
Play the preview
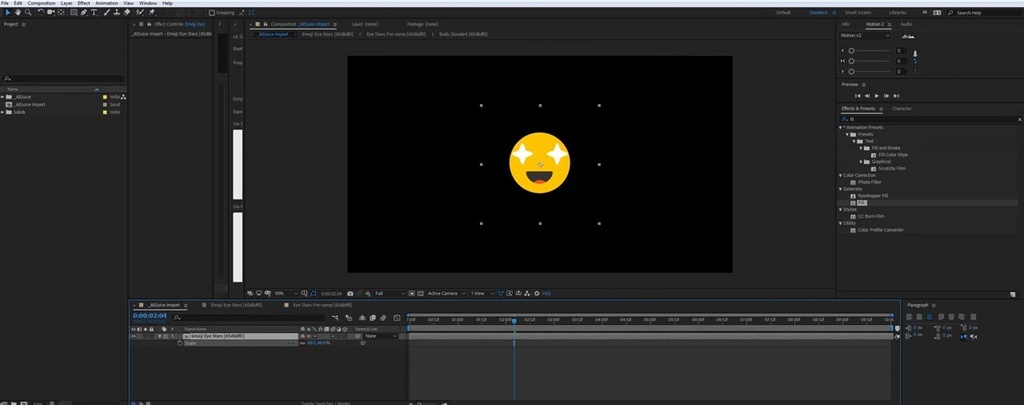(876, 96)
